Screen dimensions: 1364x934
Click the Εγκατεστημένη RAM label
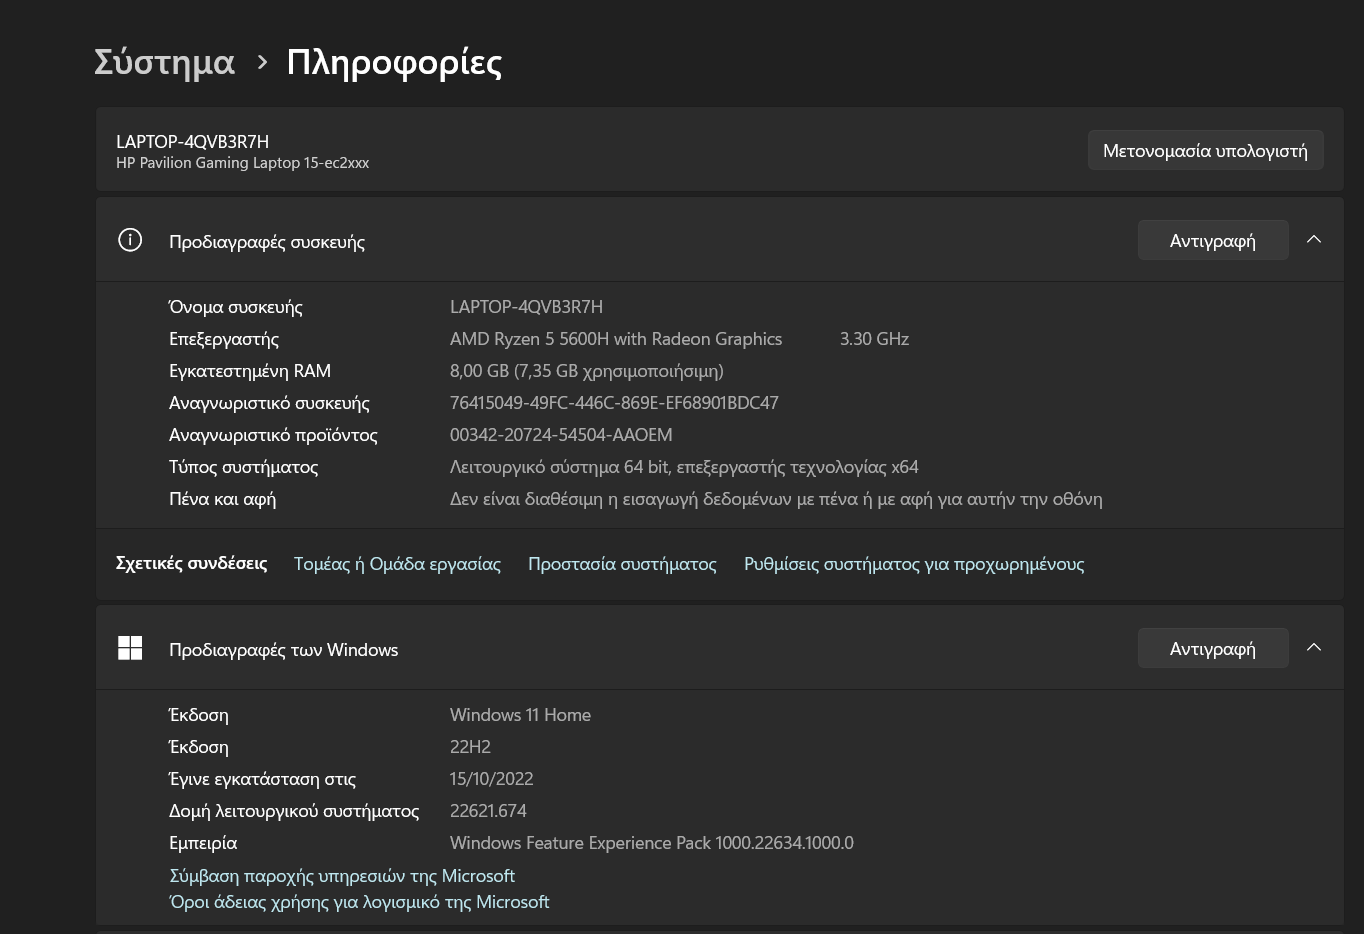[250, 371]
